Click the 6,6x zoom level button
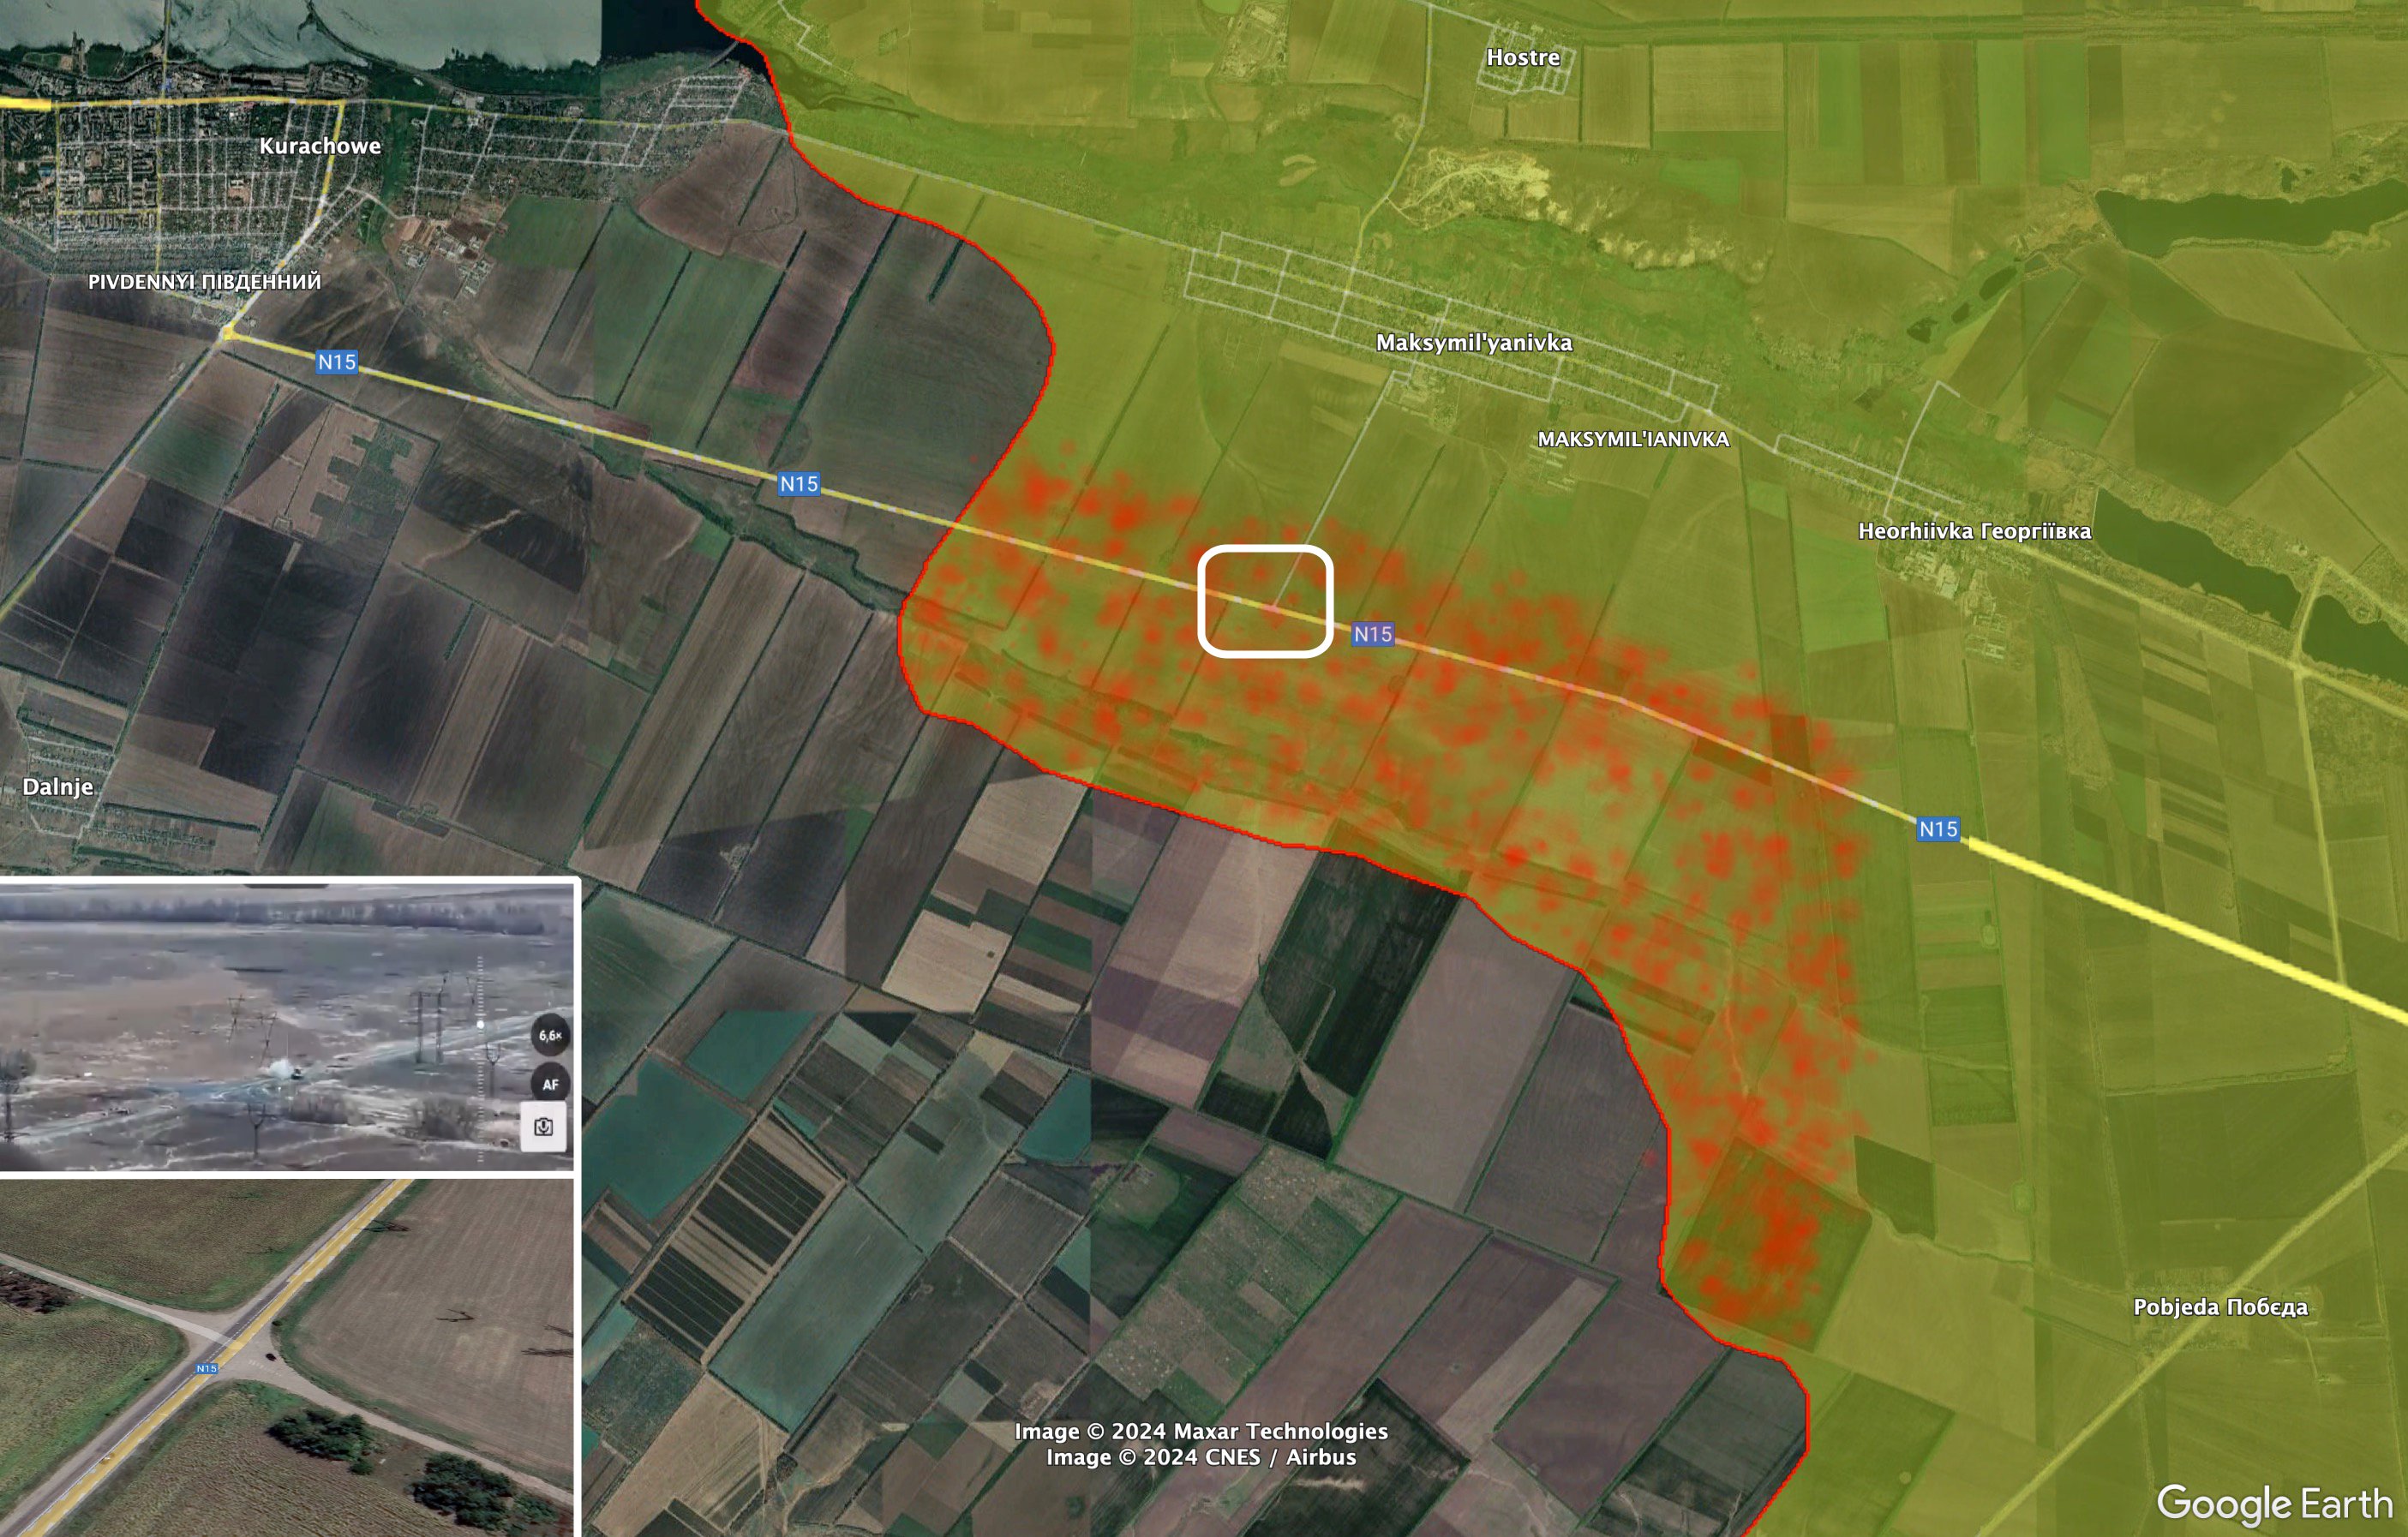Image resolution: width=2408 pixels, height=1537 pixels. [550, 1035]
